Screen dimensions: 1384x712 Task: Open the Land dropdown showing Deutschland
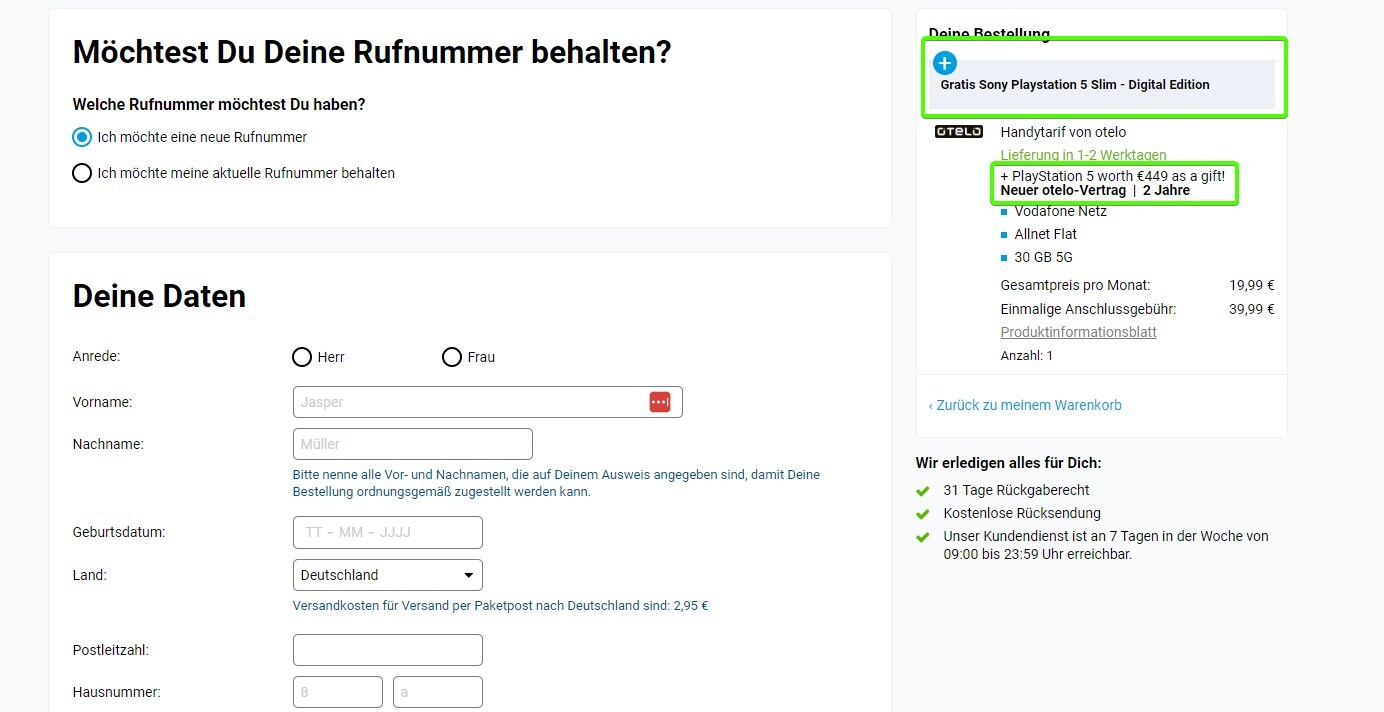[x=387, y=575]
